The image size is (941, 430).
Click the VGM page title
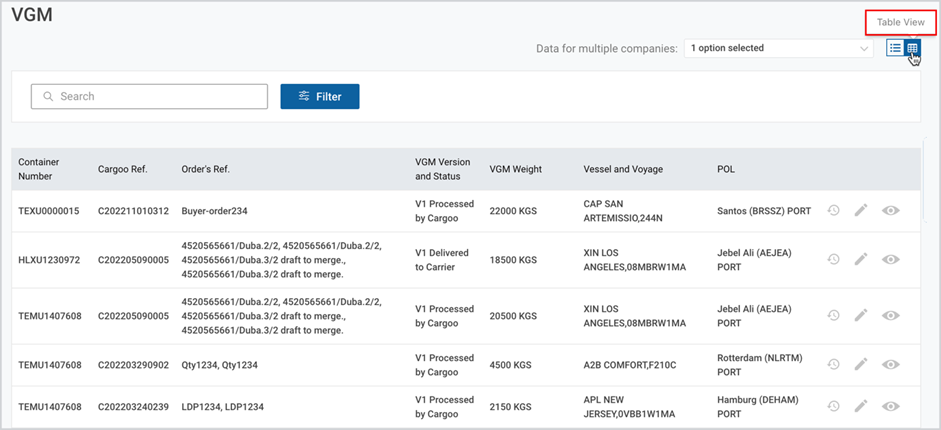click(x=32, y=16)
